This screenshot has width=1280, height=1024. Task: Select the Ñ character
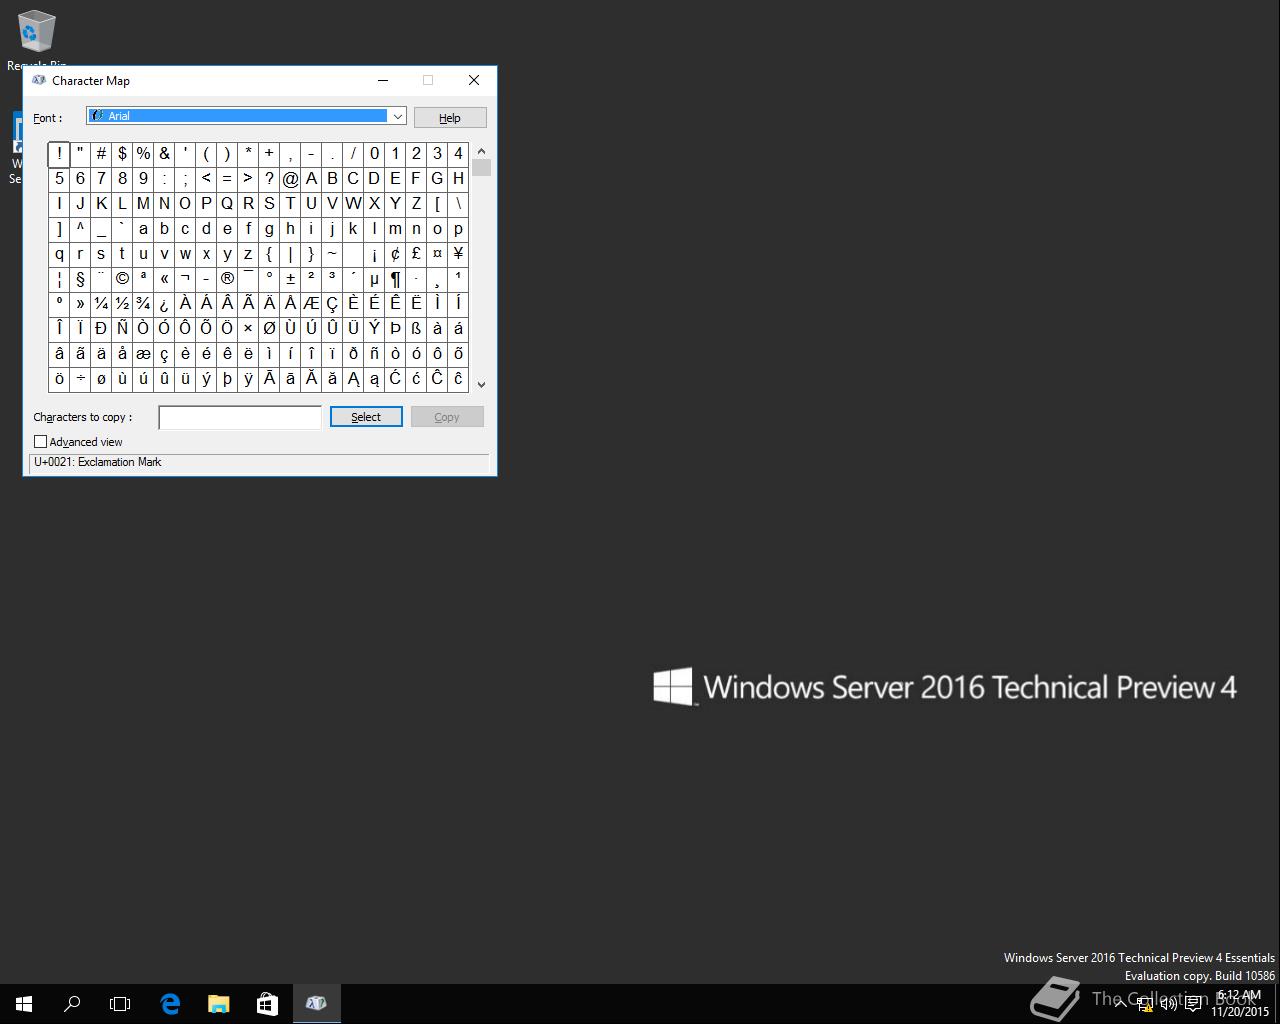[122, 328]
